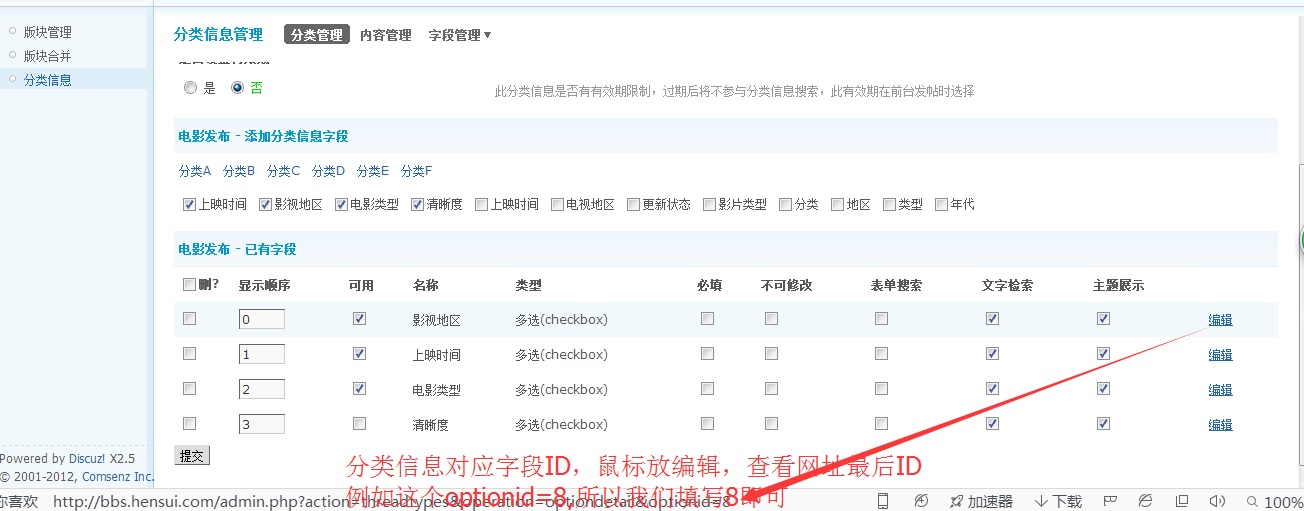Click the 分类C link
The image size is (1304, 511).
pos(284,171)
